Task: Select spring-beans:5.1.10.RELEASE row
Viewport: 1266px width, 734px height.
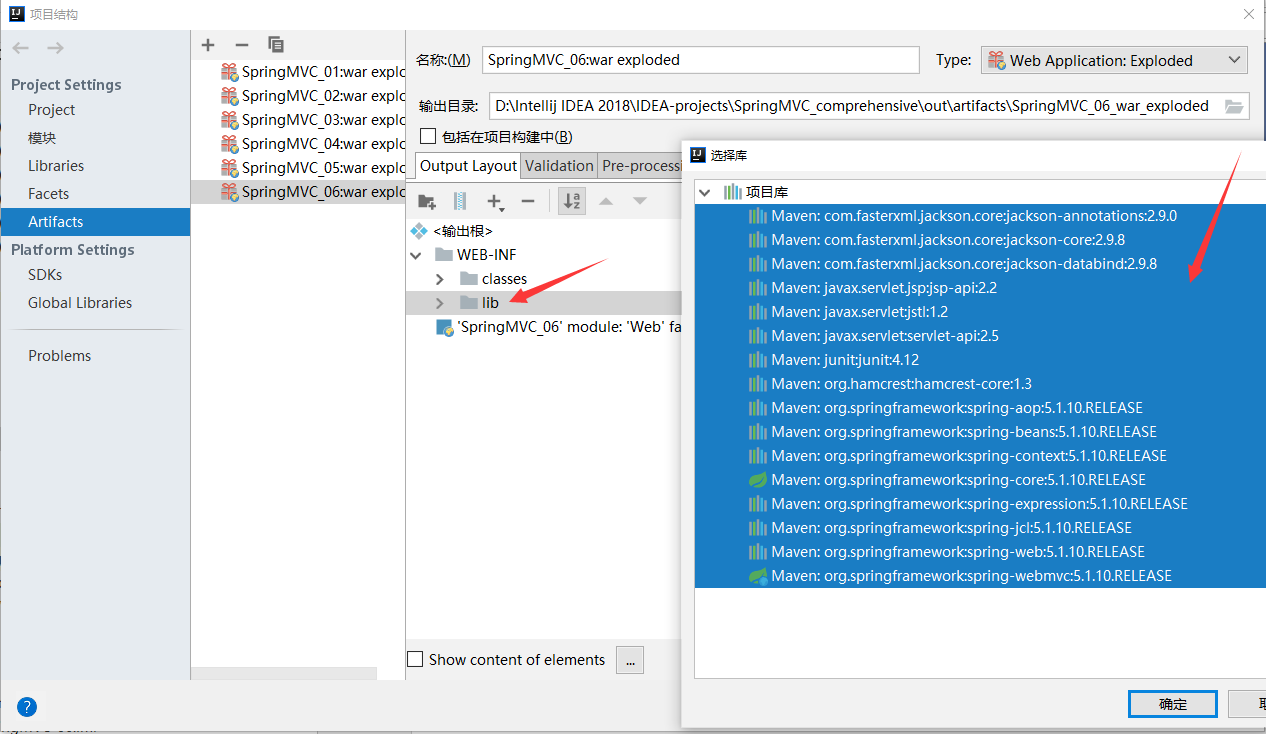Action: [x=980, y=432]
